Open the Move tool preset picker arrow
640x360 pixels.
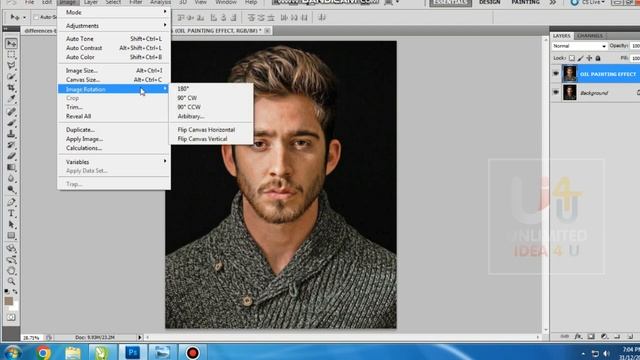tap(24, 18)
